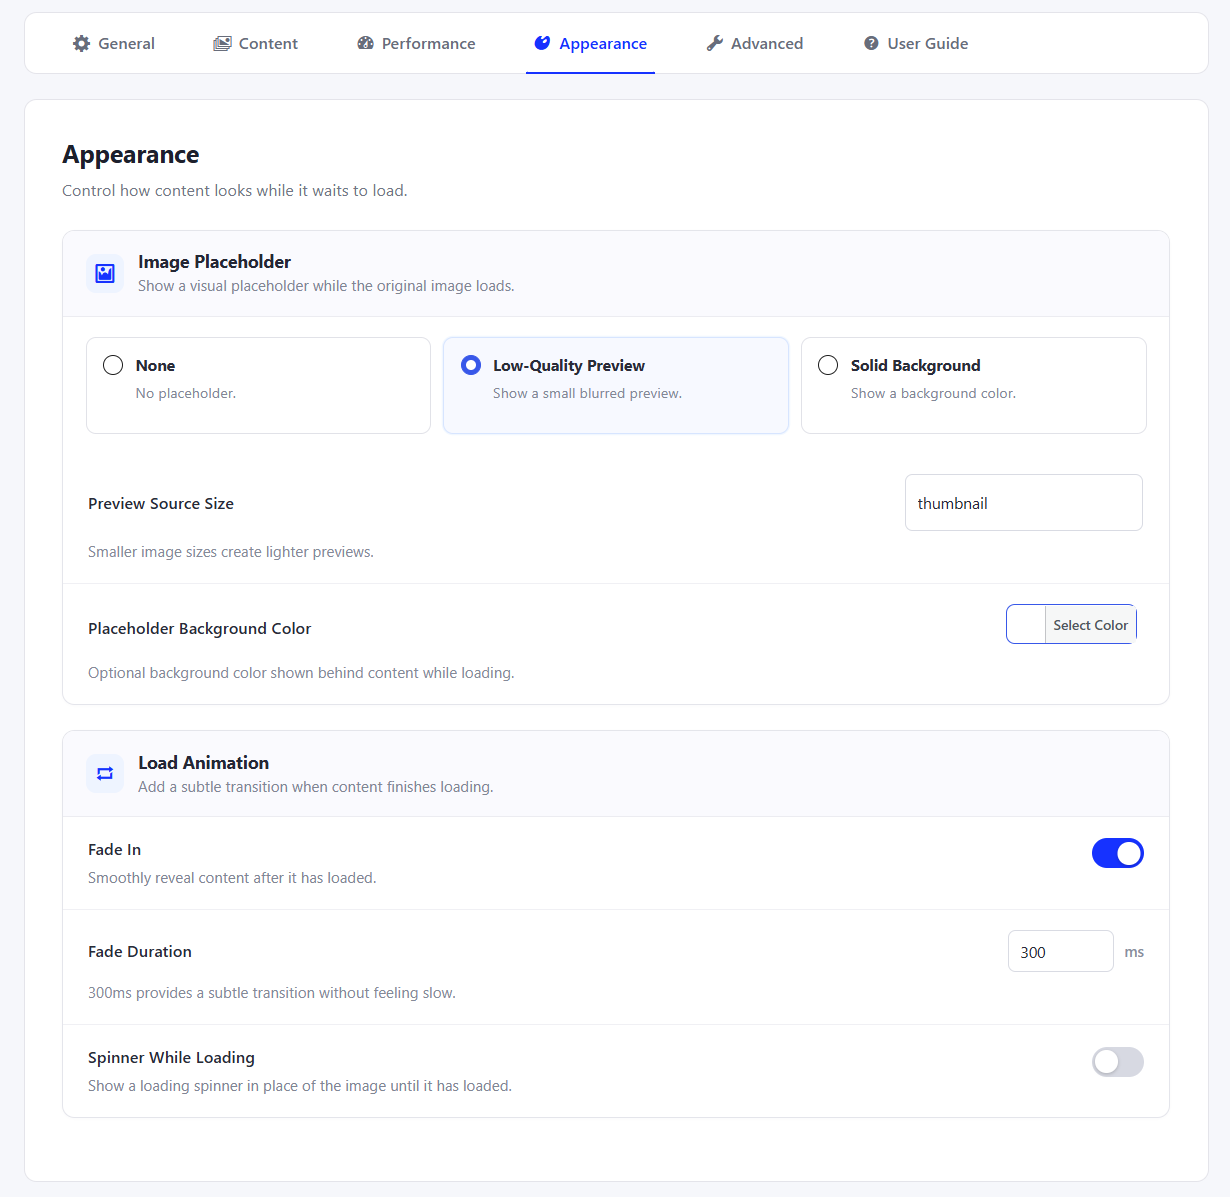Select the Low-Quality Preview radio button

point(471,365)
